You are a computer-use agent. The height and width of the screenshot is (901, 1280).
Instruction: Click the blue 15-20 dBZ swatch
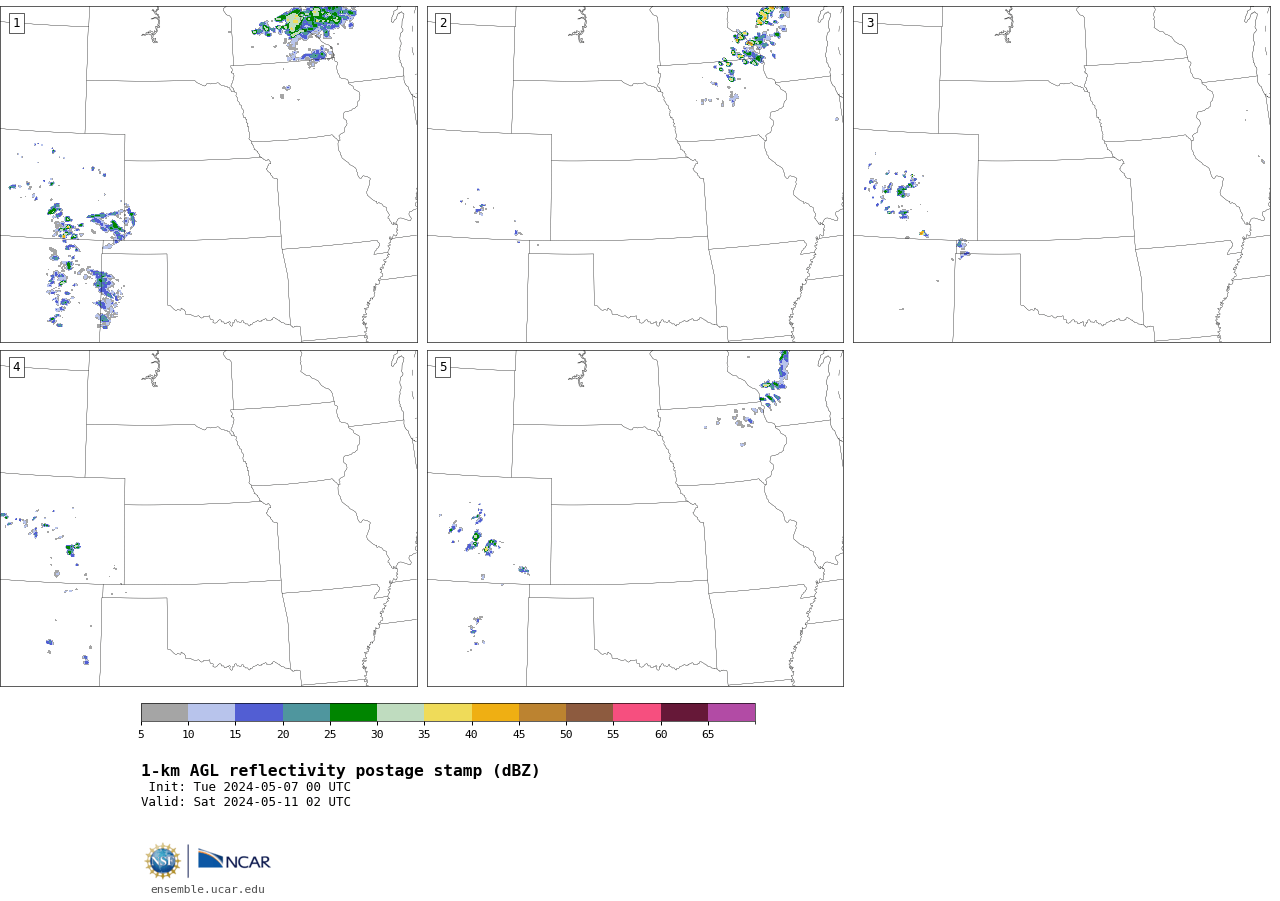click(259, 712)
